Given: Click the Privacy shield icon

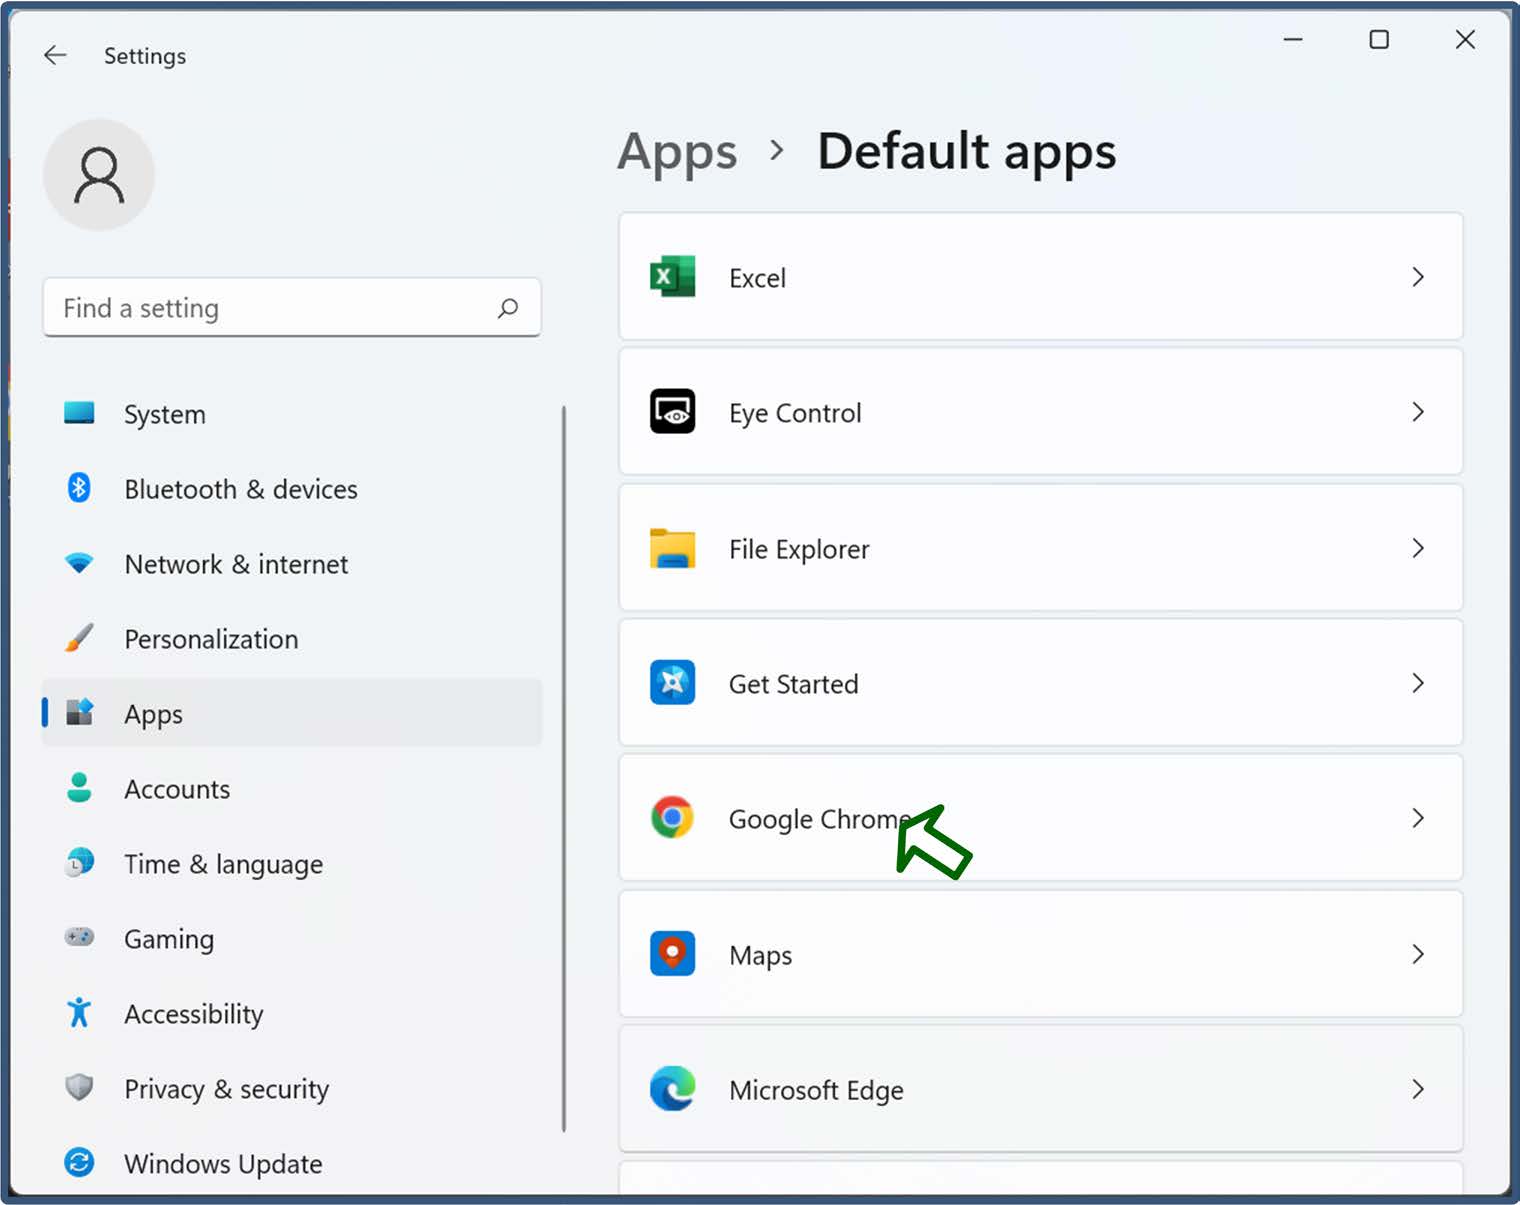Looking at the screenshot, I should point(79,1087).
